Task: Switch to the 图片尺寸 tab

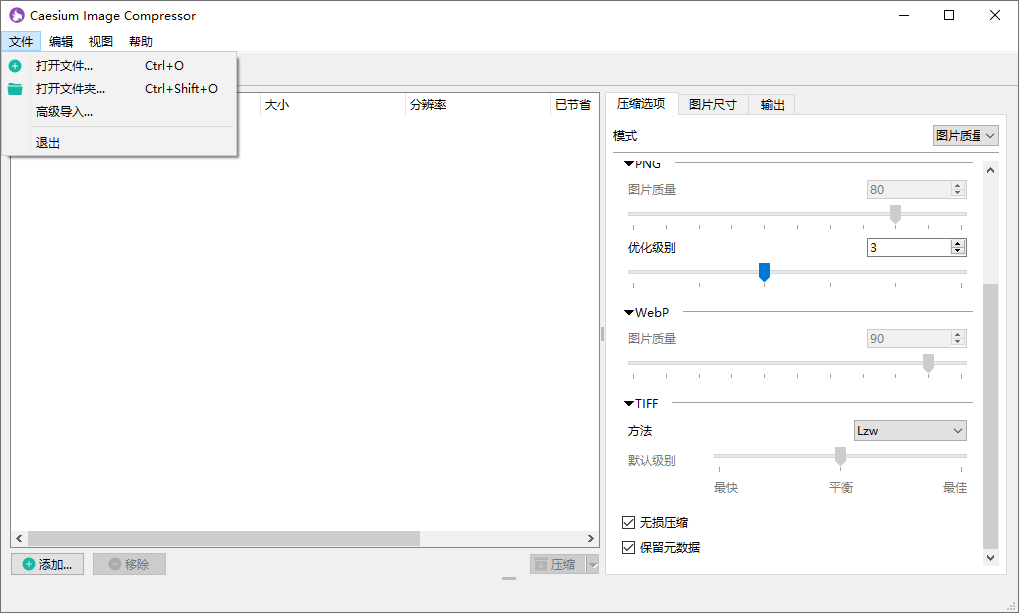Action: pos(713,105)
